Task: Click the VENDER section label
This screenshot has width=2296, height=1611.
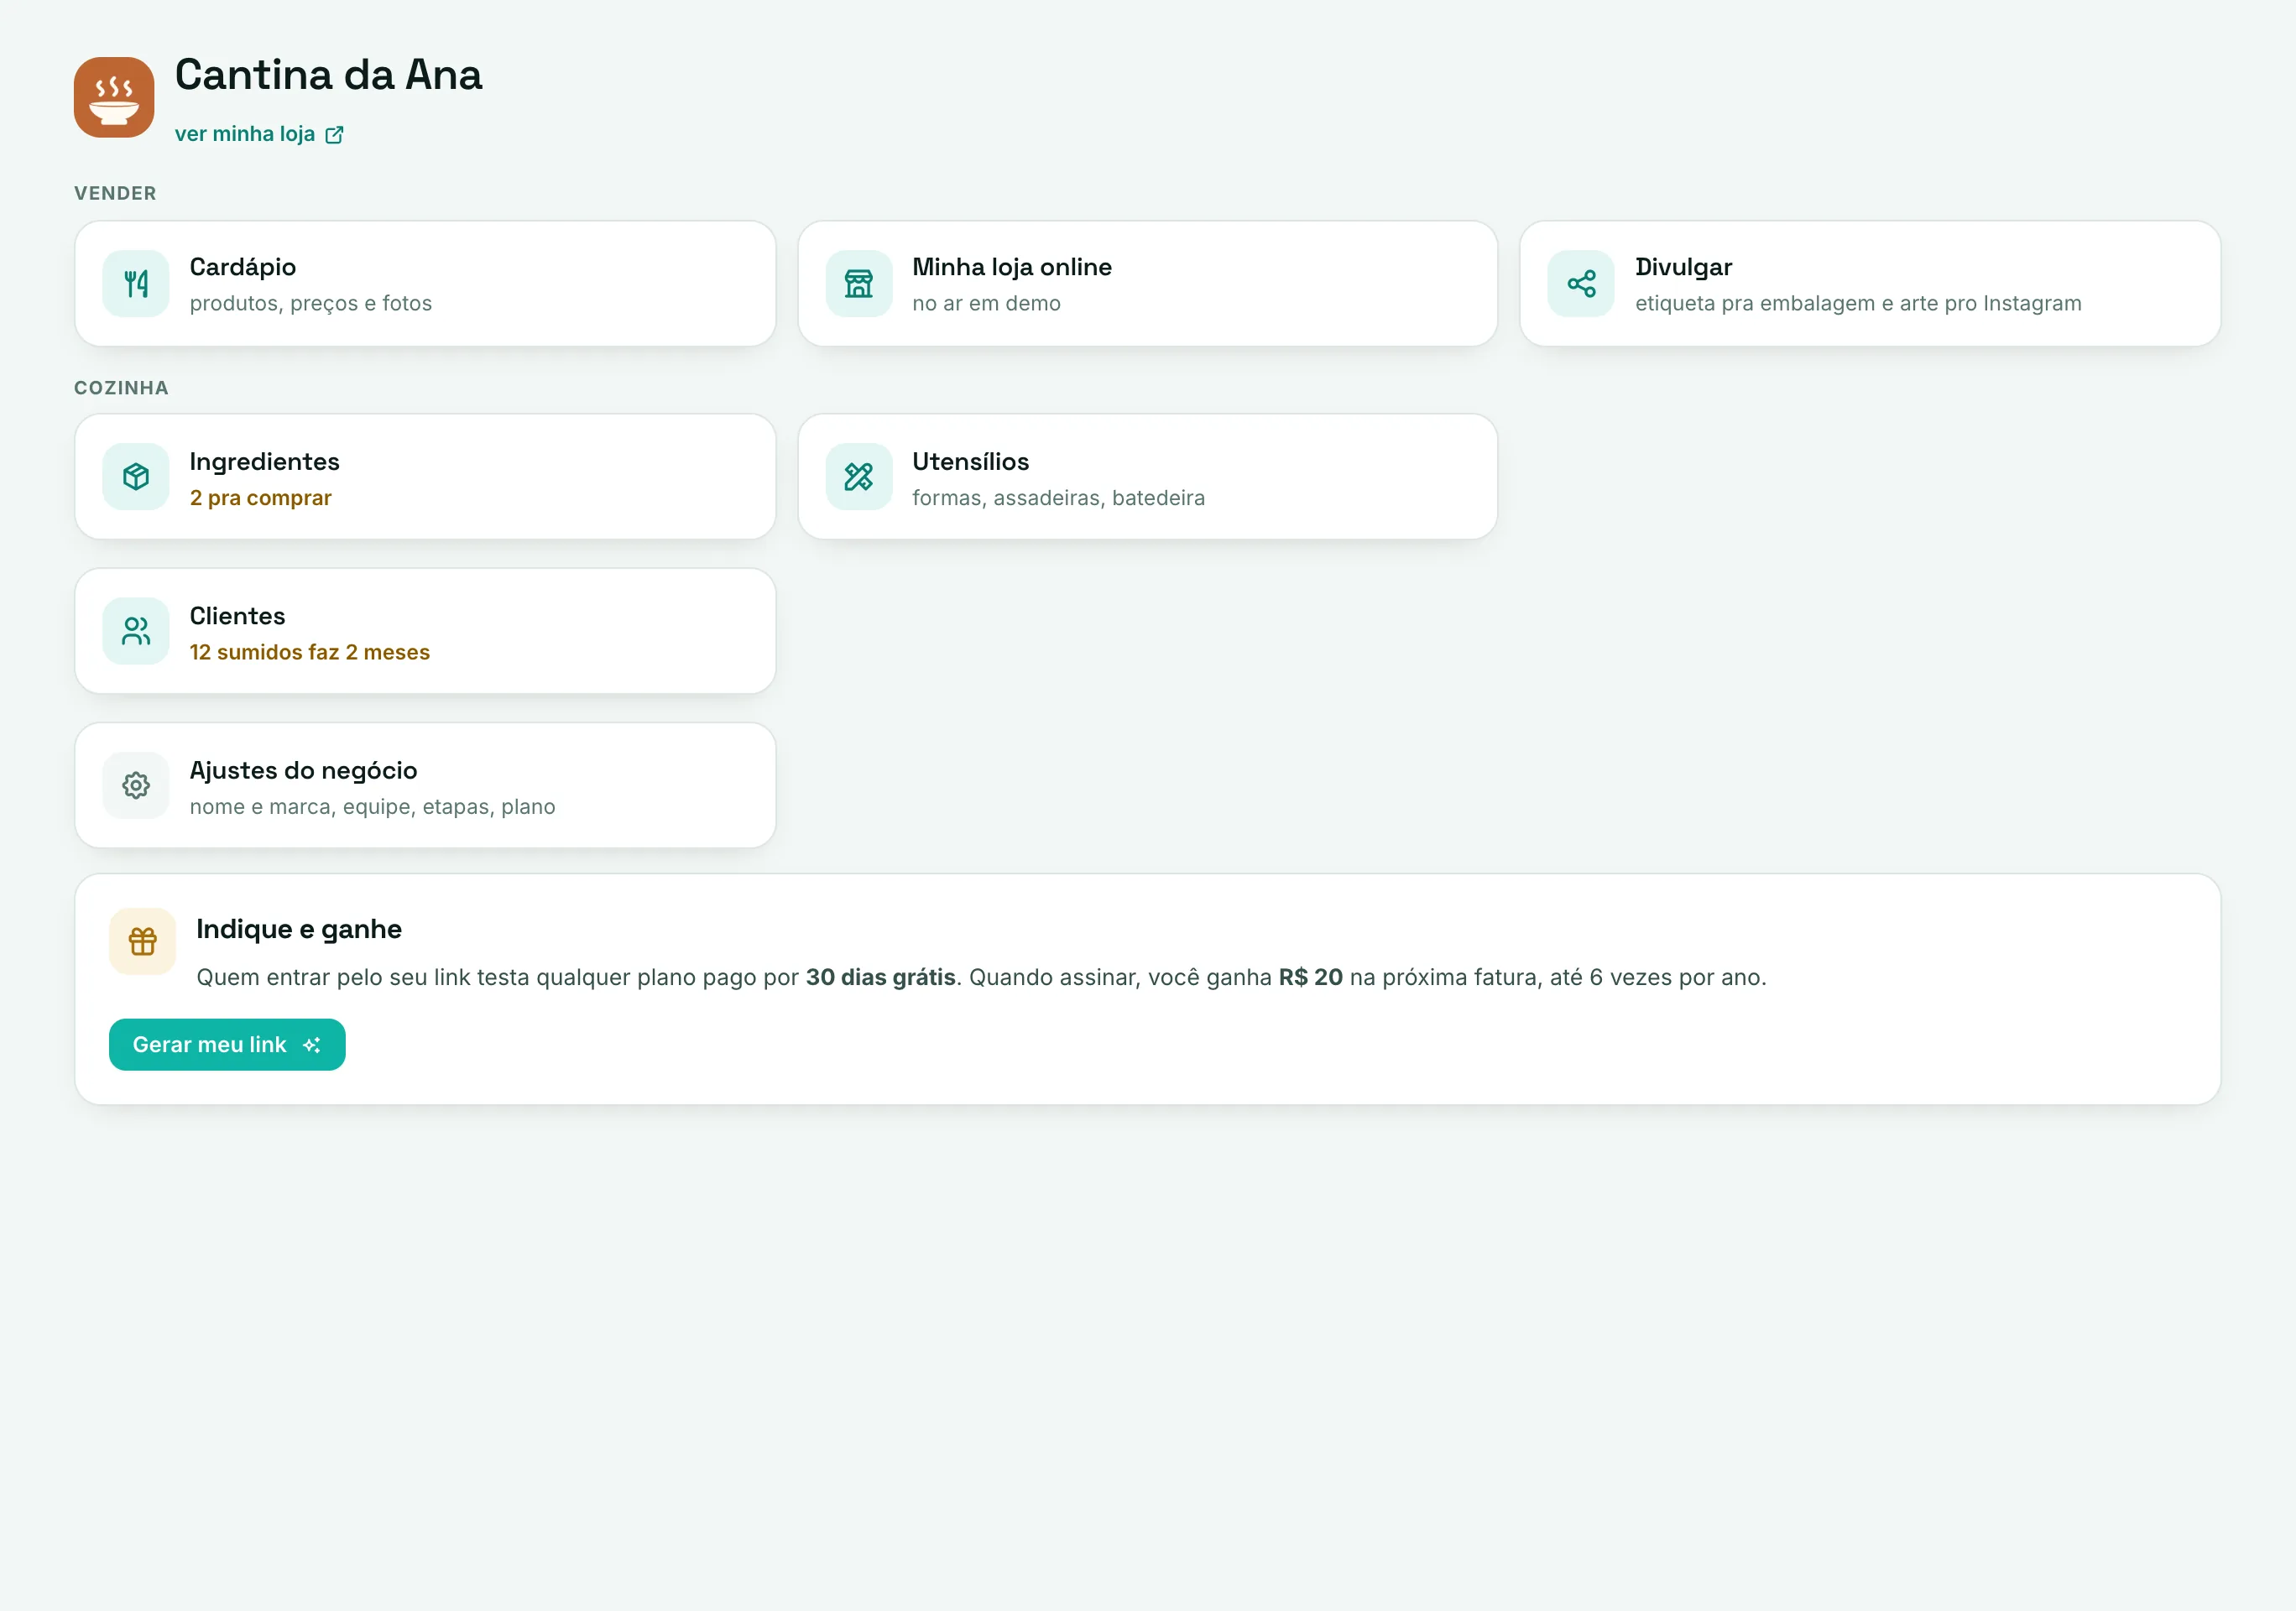Action: click(x=115, y=193)
